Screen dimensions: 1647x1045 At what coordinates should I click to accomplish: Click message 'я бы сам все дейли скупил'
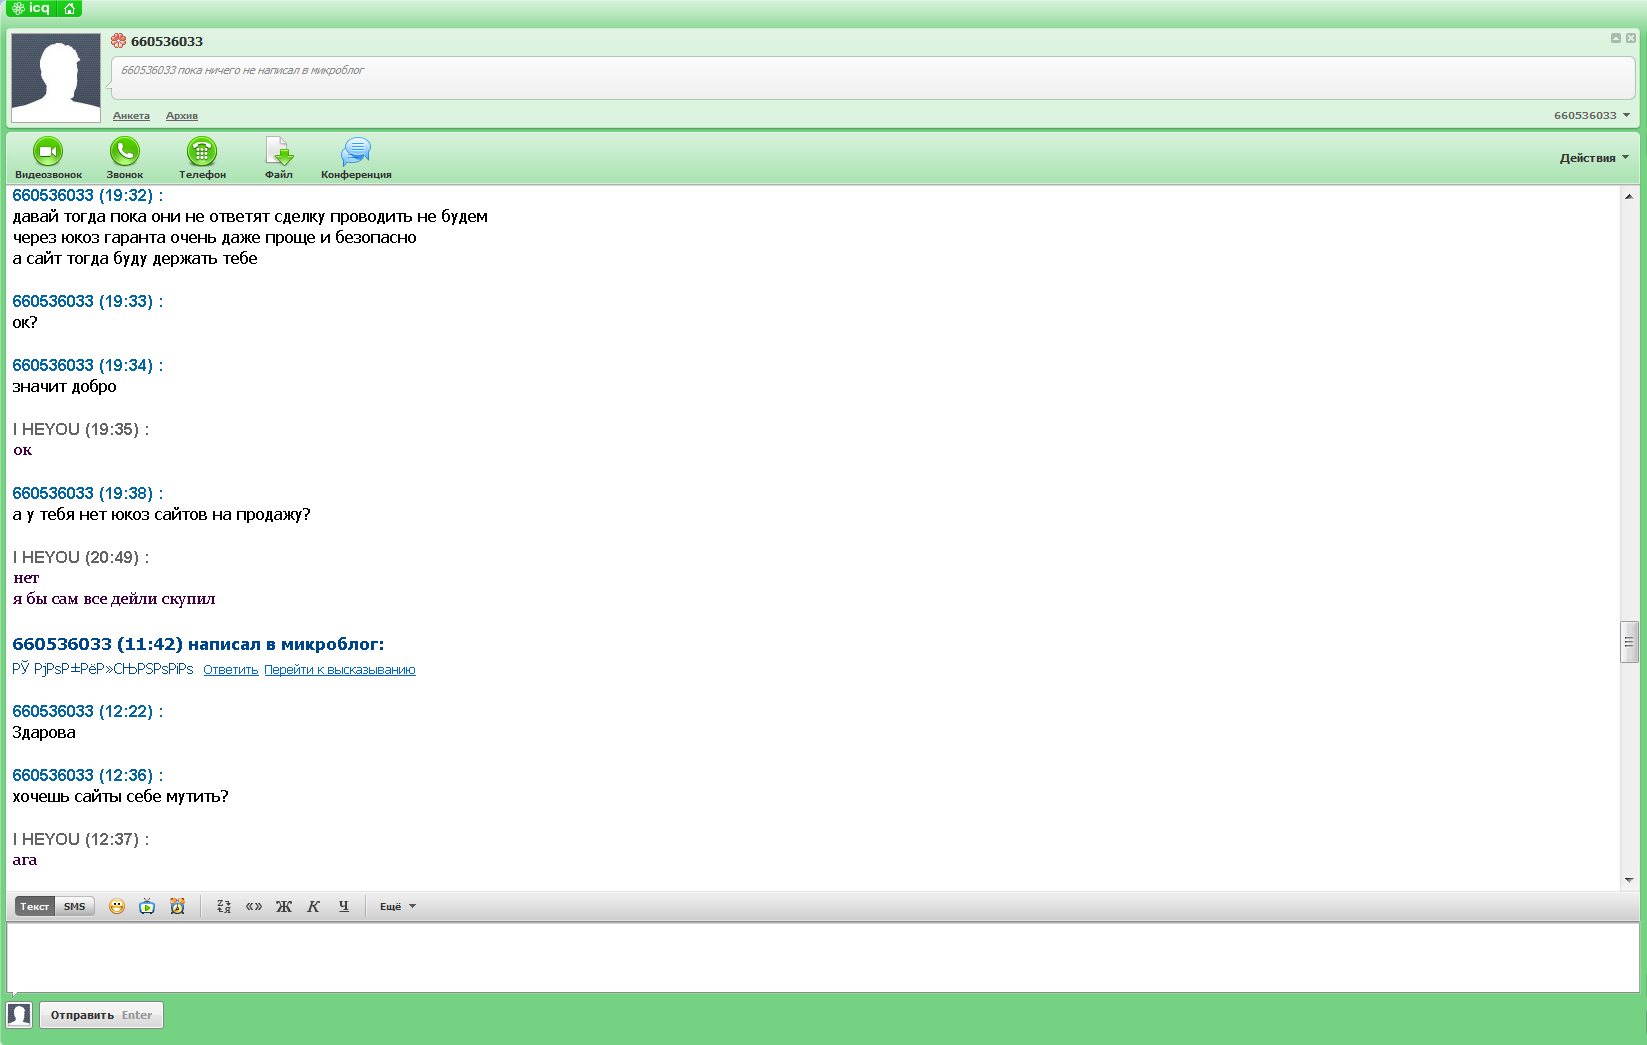[x=114, y=600]
